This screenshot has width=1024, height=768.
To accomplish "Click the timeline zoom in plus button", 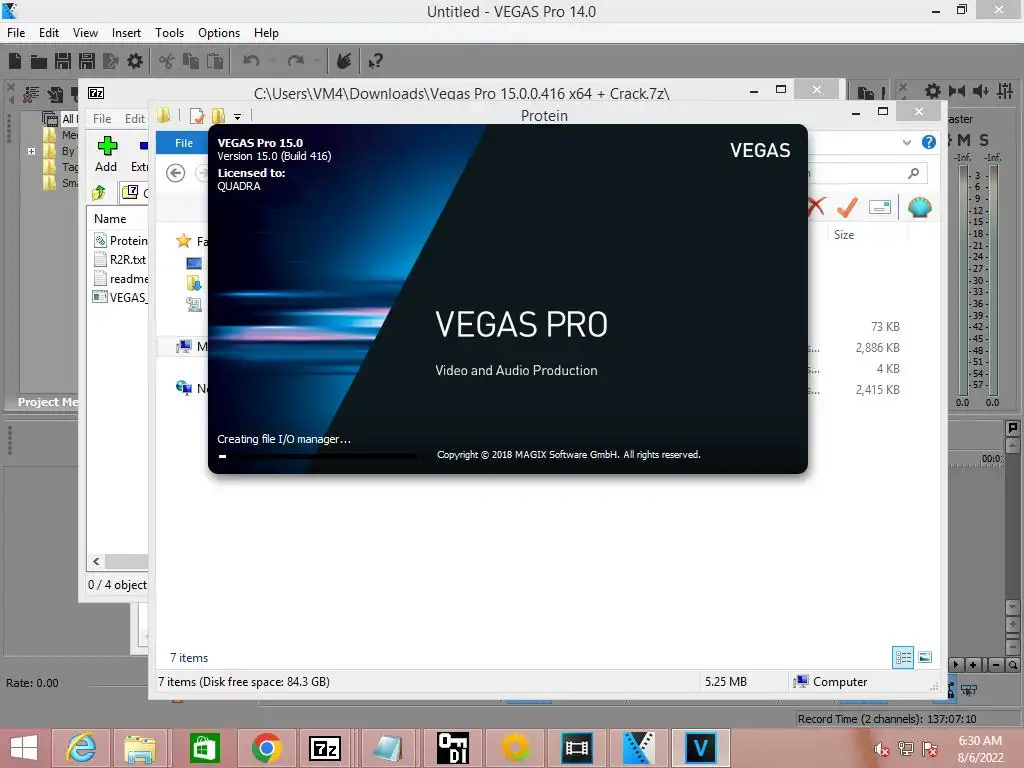I will [973, 665].
